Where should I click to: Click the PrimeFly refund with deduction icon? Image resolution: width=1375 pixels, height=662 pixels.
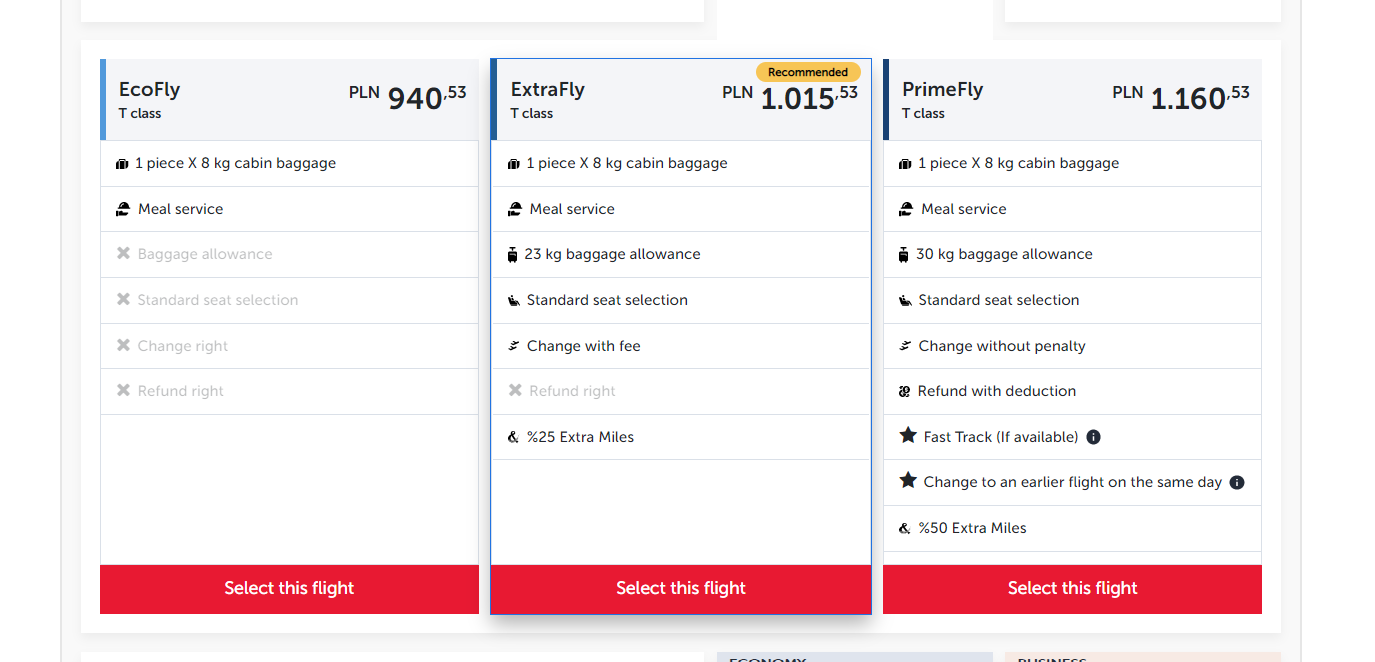905,391
